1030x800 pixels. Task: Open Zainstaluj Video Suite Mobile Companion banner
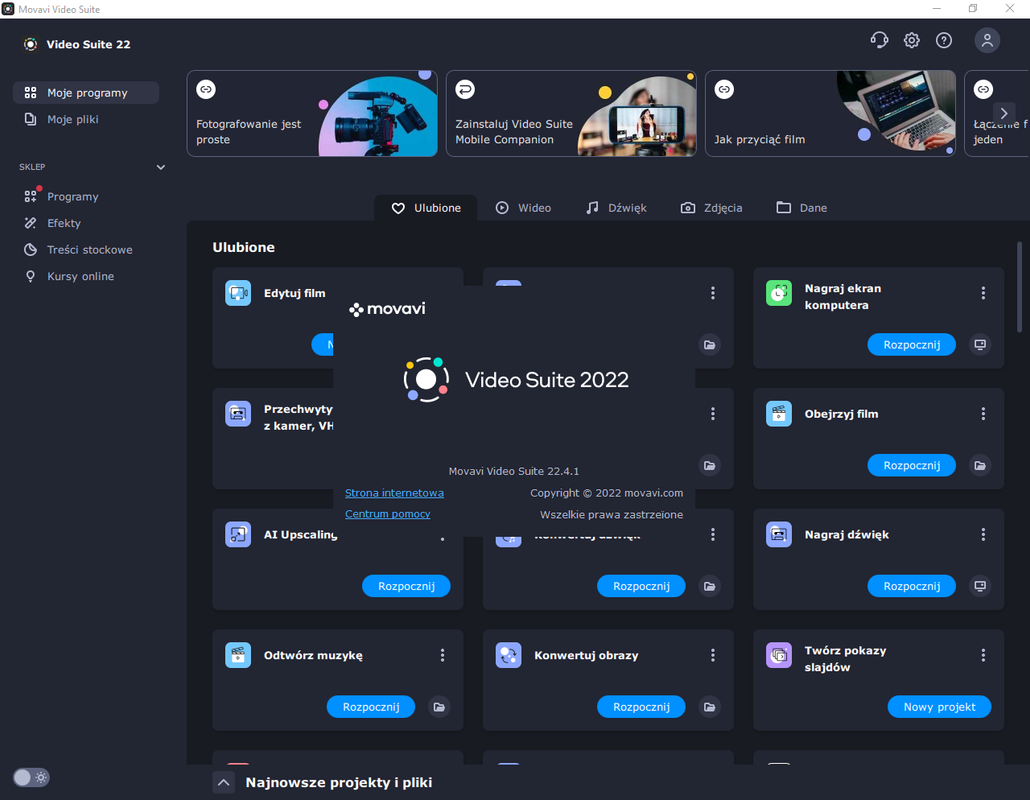(x=571, y=114)
